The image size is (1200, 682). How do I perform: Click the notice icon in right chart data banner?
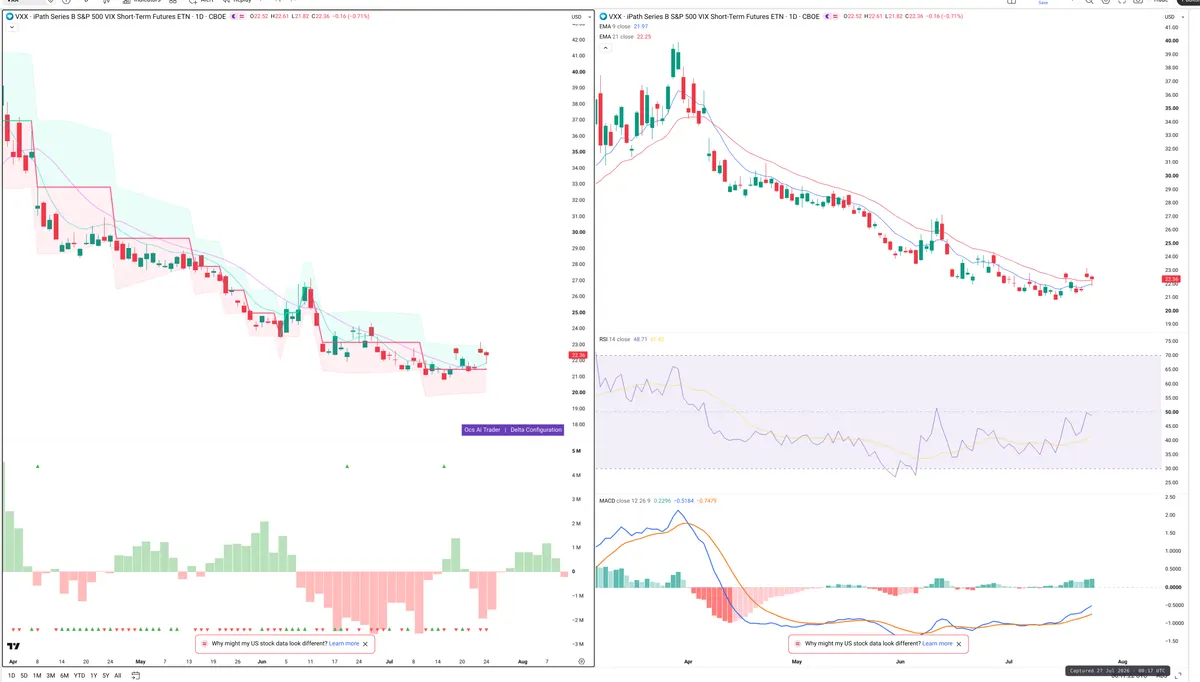(x=799, y=644)
